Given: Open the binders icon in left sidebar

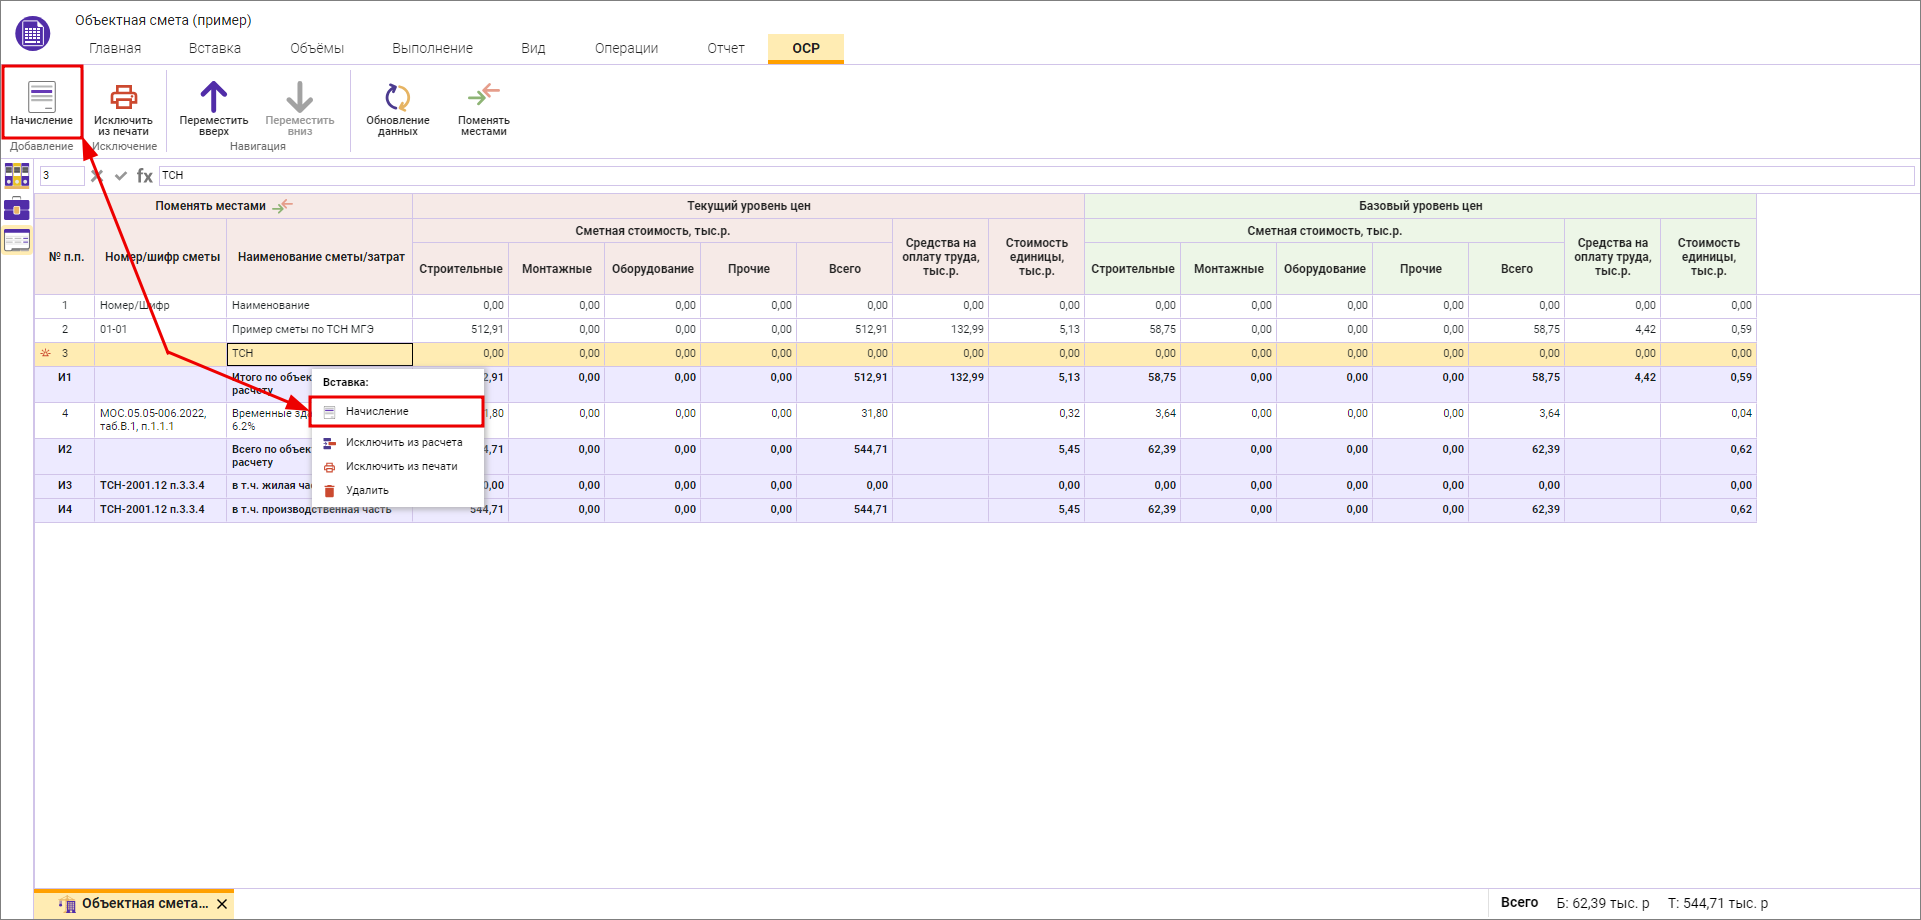Looking at the screenshot, I should point(17,176).
